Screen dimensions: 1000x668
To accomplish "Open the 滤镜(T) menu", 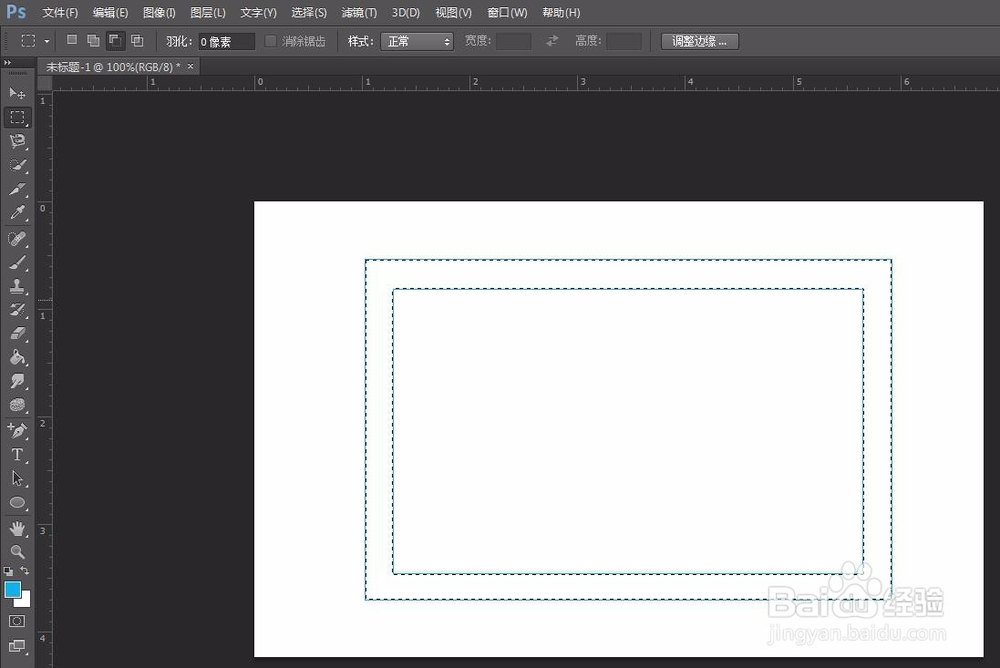I will pos(359,13).
